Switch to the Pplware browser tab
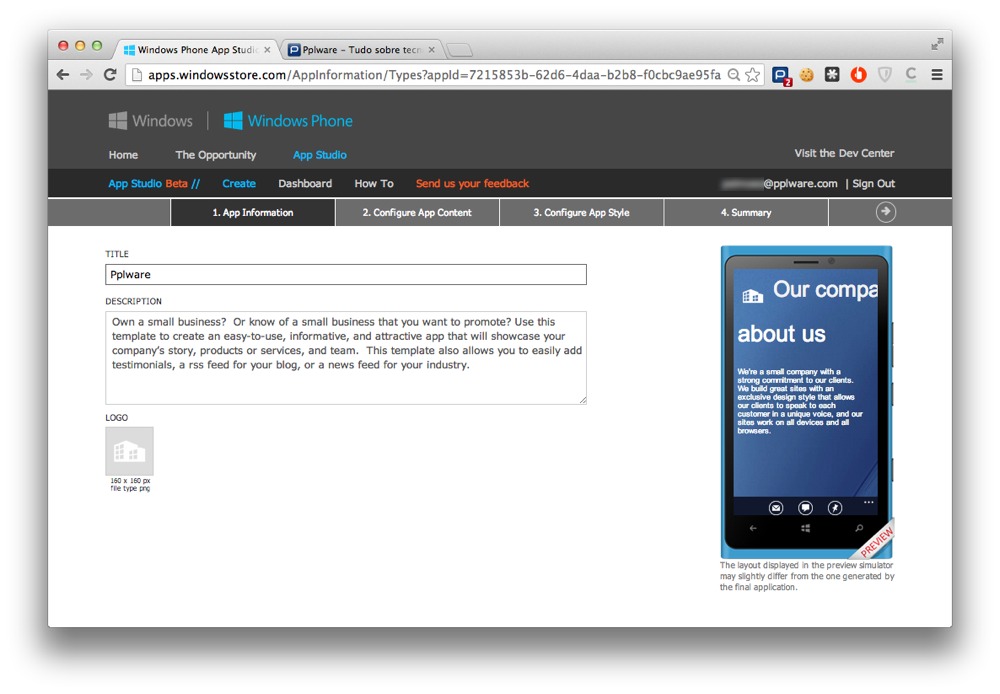Screen dimensions: 1000x694 [x=361, y=50]
